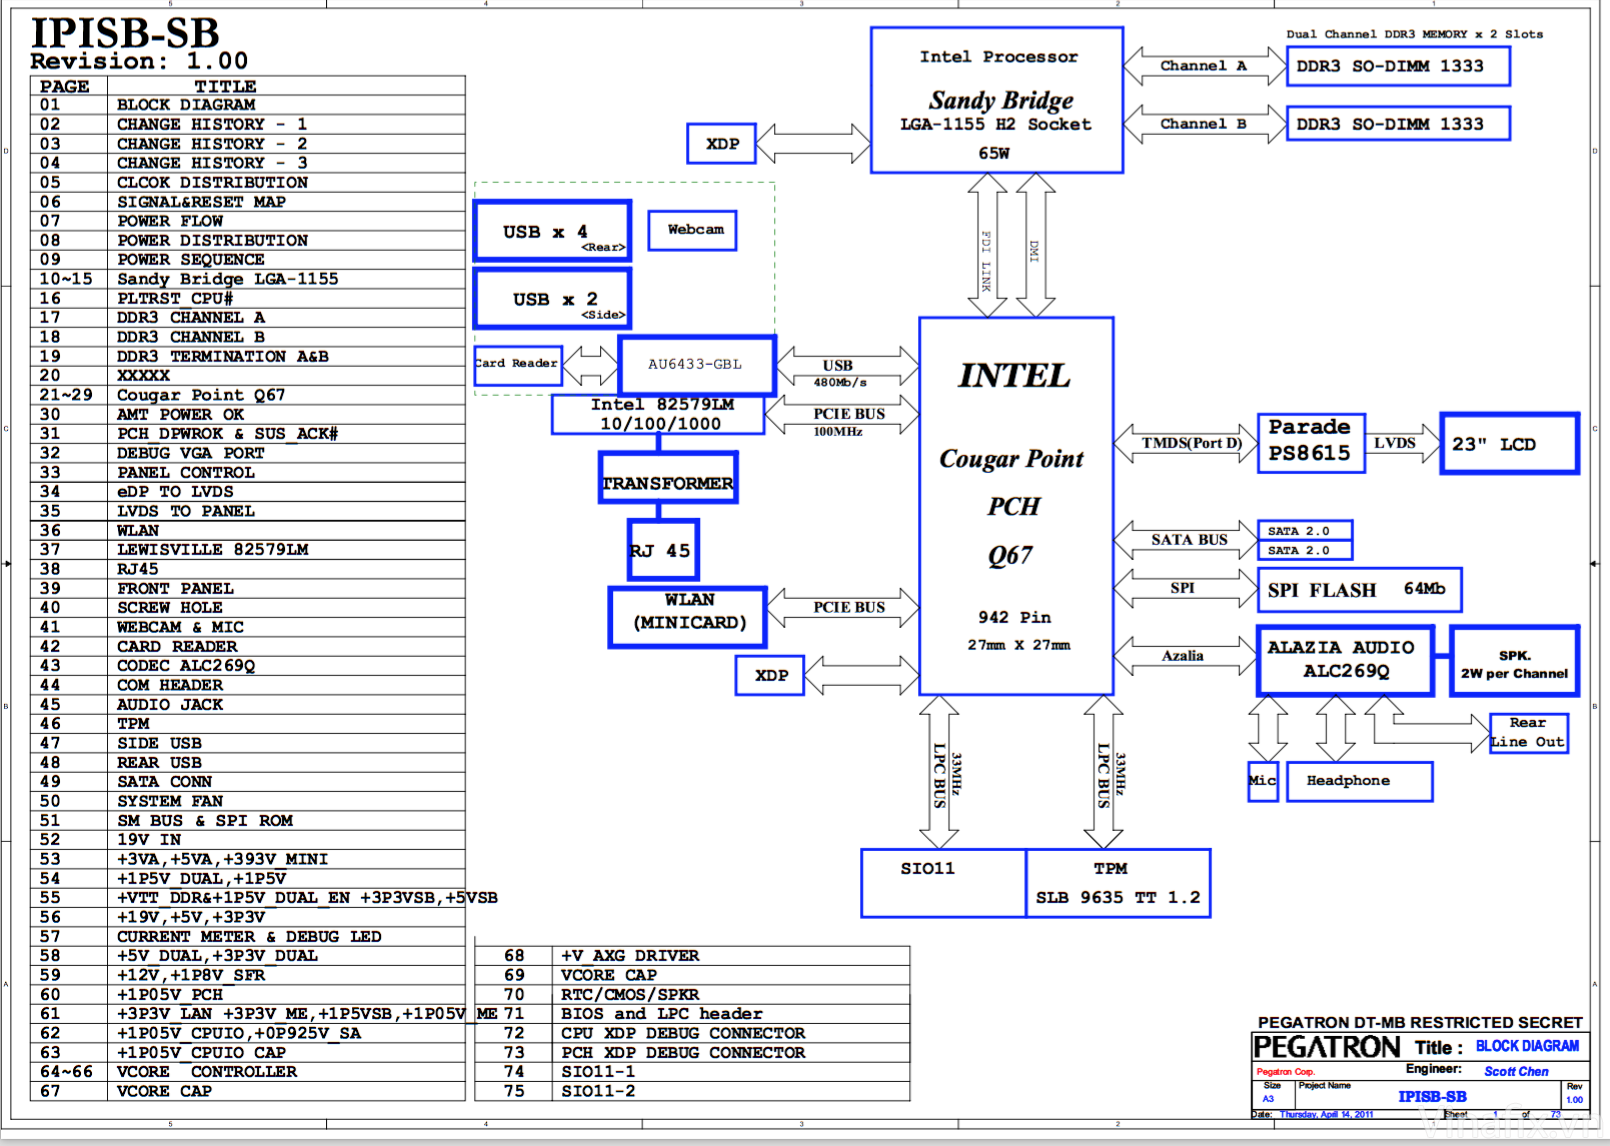1610x1146 pixels.
Task: Select the 23" LCD block
Action: (x=1509, y=443)
